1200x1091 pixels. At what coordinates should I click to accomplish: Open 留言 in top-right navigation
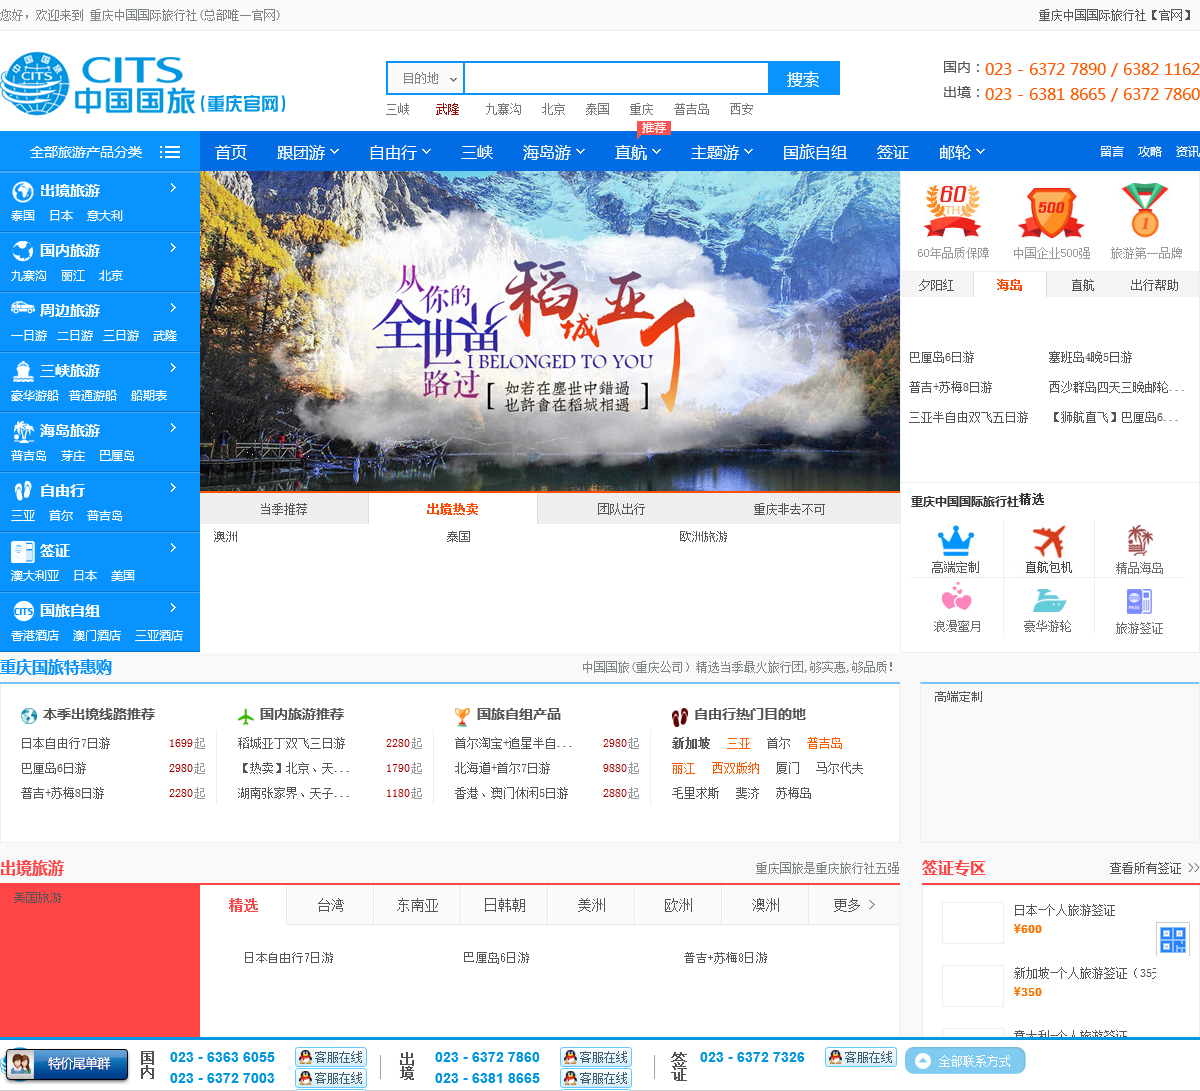coord(1112,152)
